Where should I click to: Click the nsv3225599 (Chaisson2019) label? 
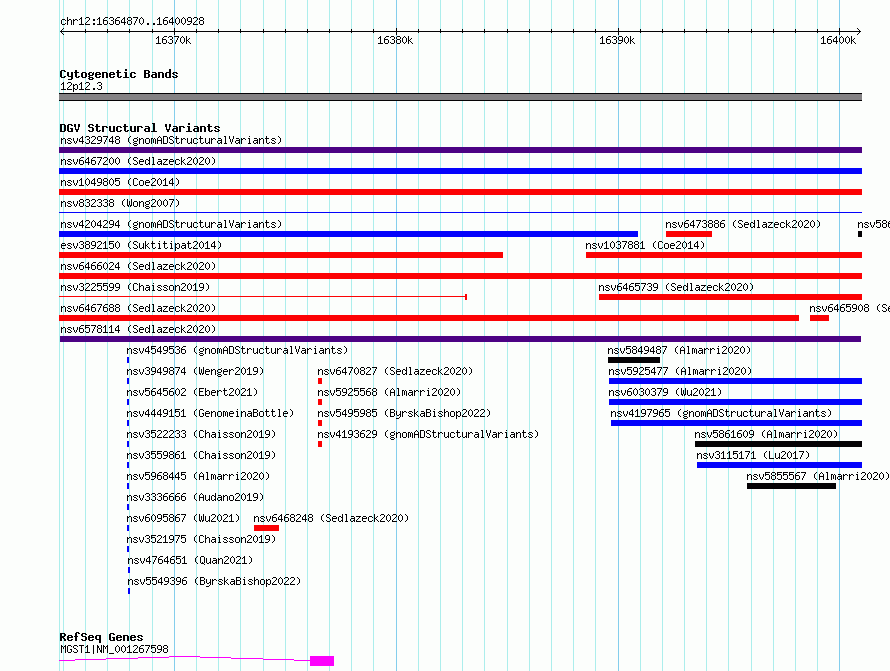click(x=135, y=287)
